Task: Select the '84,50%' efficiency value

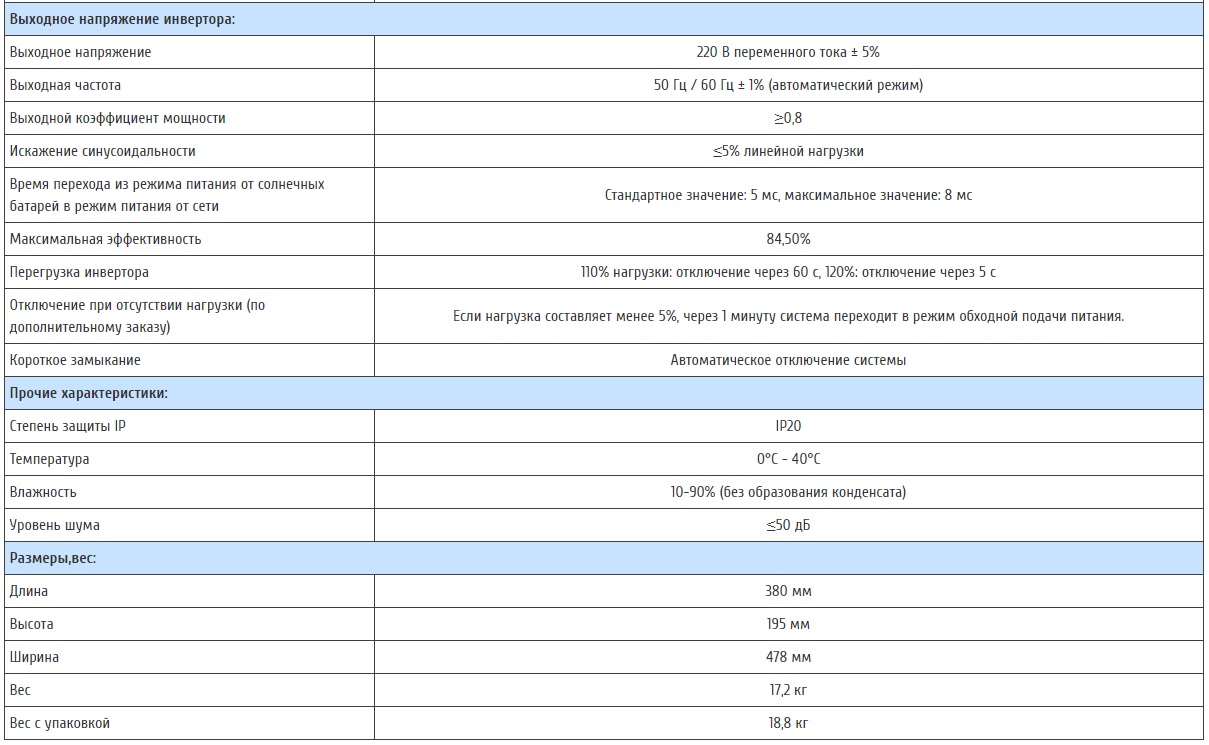Action: 788,239
